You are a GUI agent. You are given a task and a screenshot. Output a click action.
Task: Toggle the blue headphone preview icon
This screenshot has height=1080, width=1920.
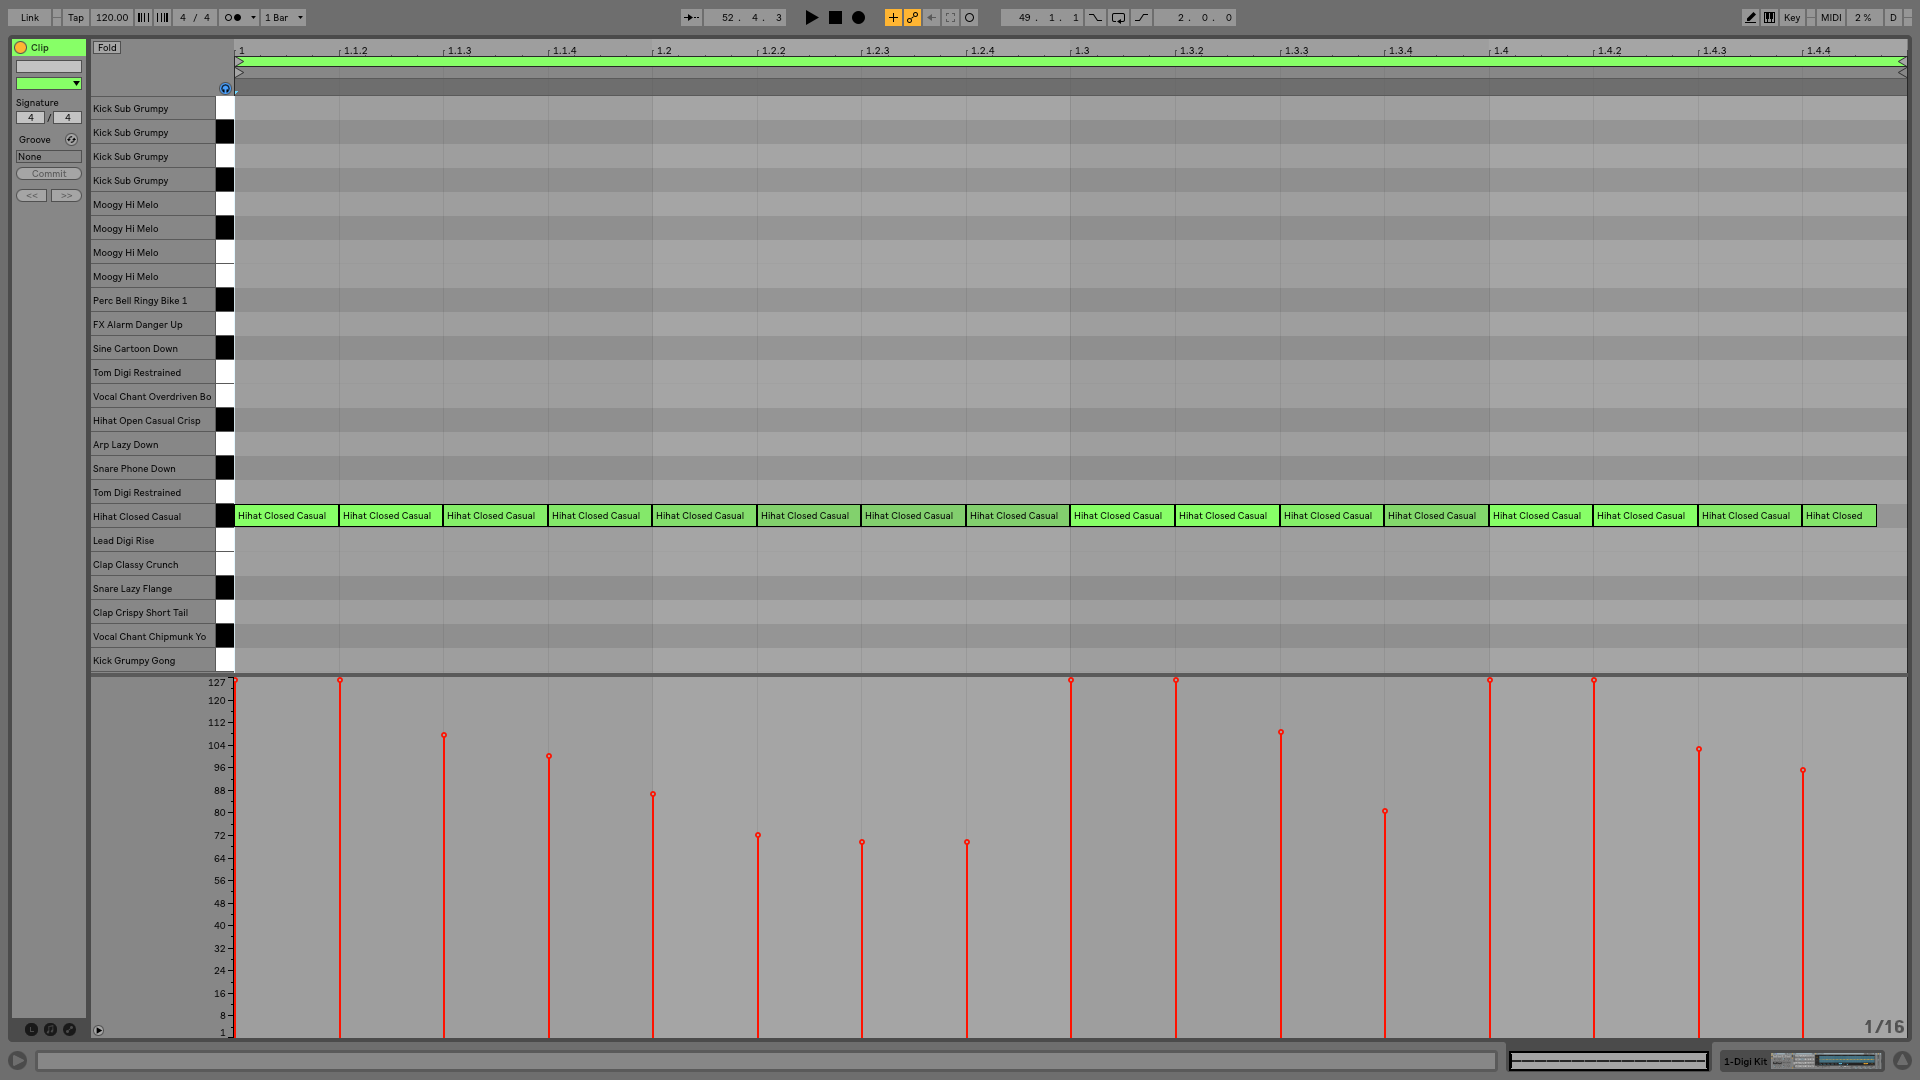[x=225, y=88]
